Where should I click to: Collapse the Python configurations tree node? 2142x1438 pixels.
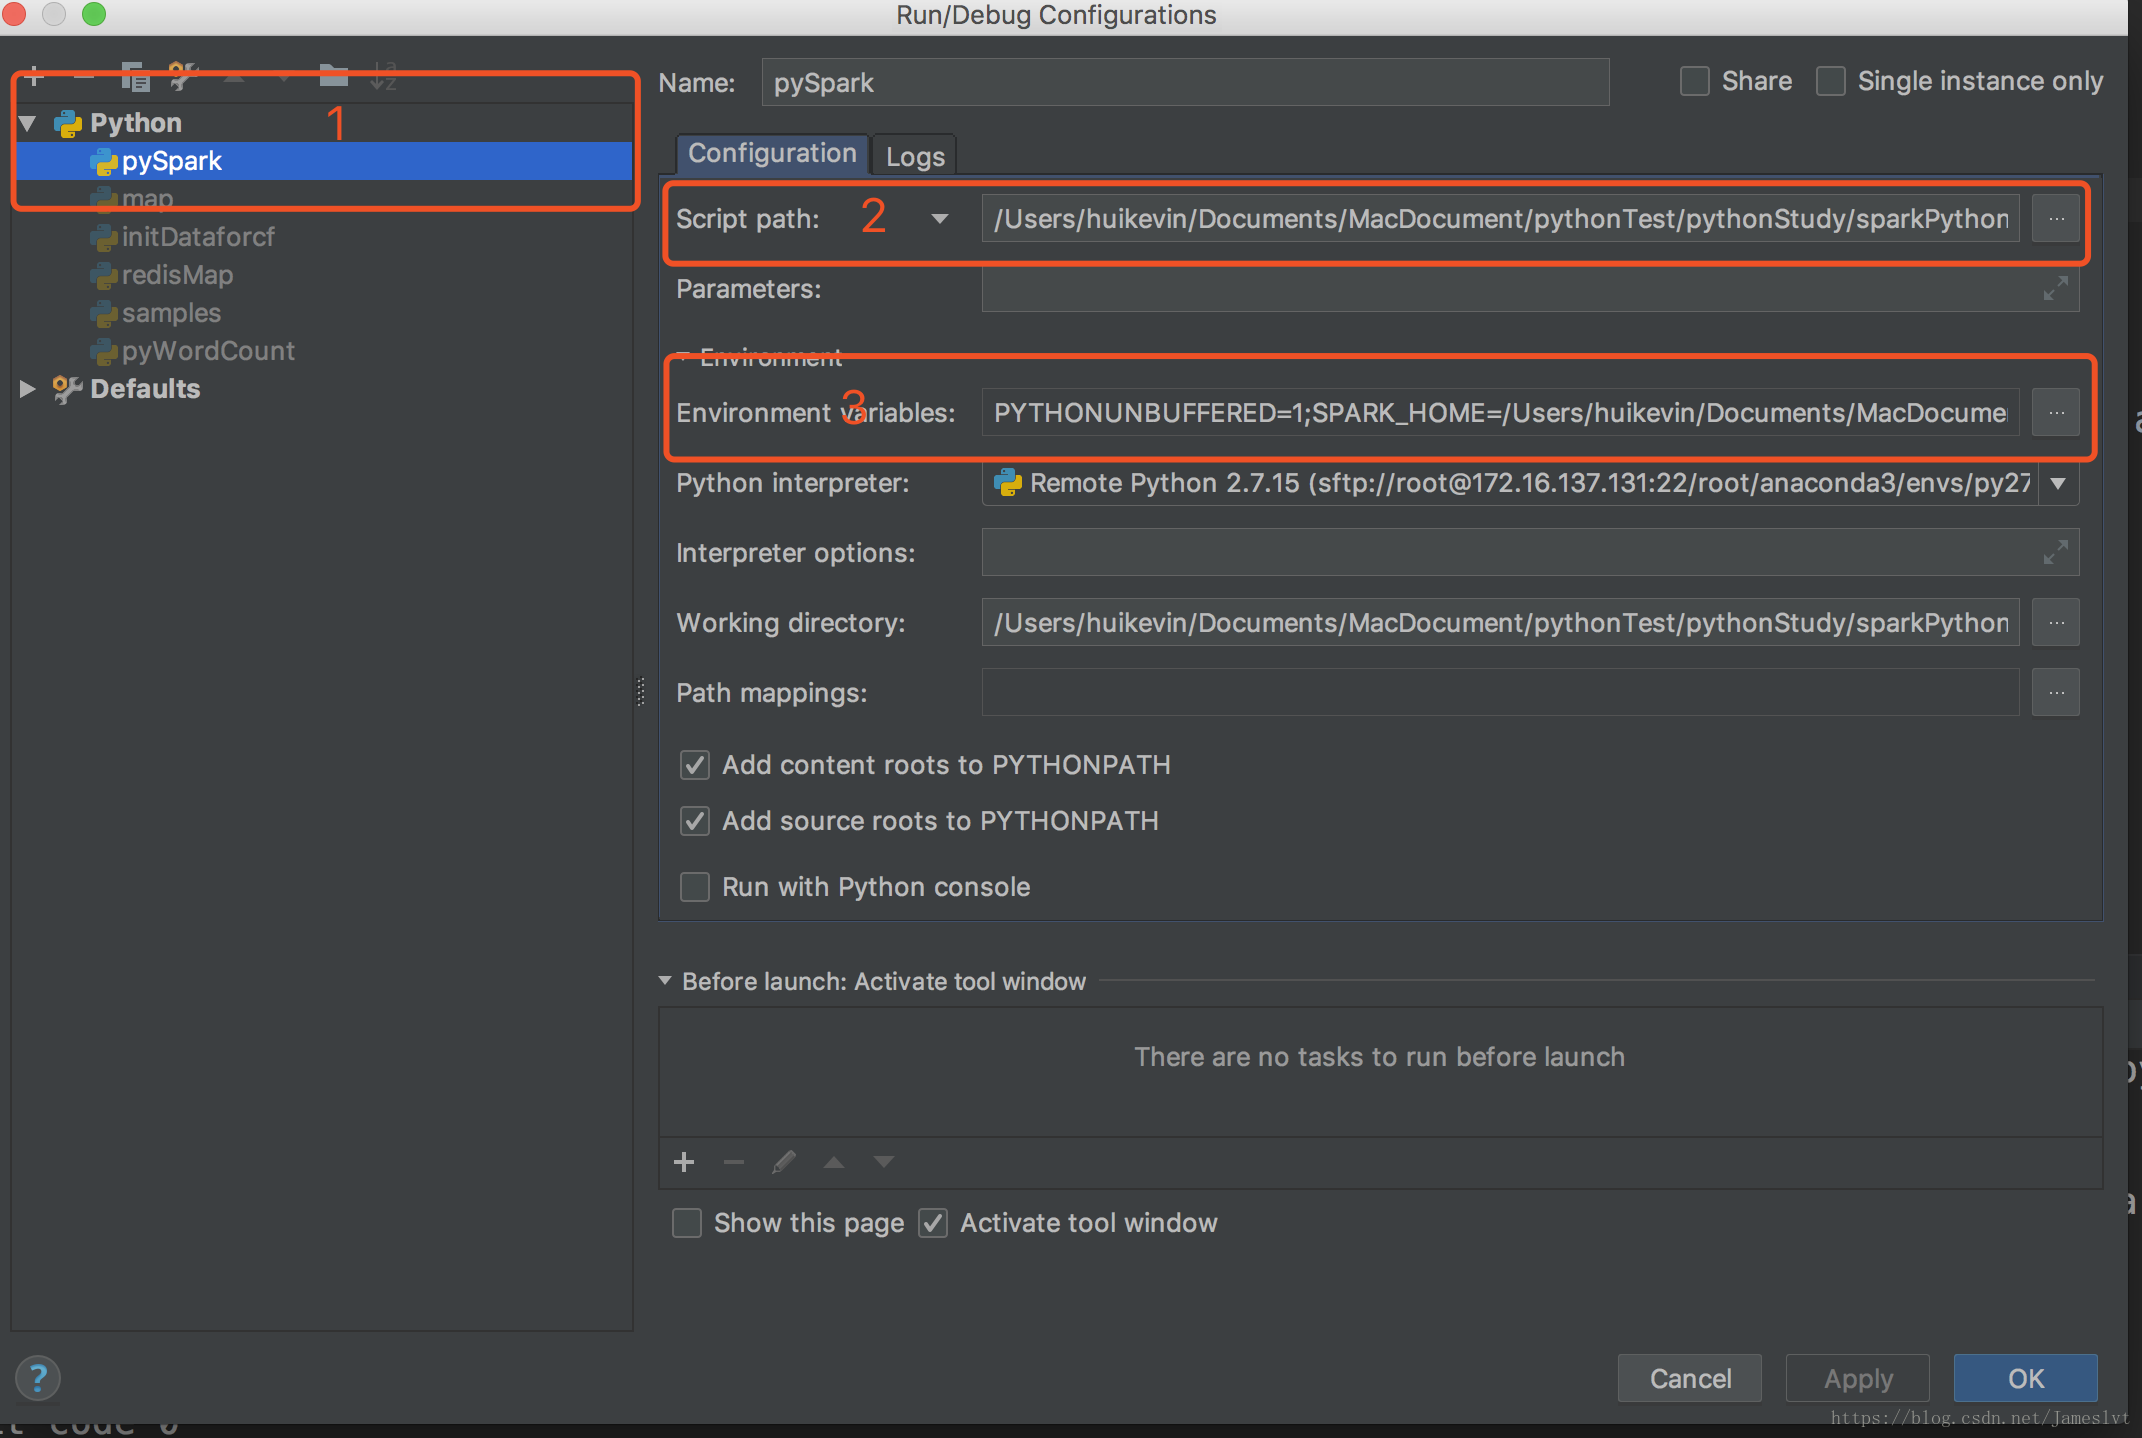pos(28,123)
